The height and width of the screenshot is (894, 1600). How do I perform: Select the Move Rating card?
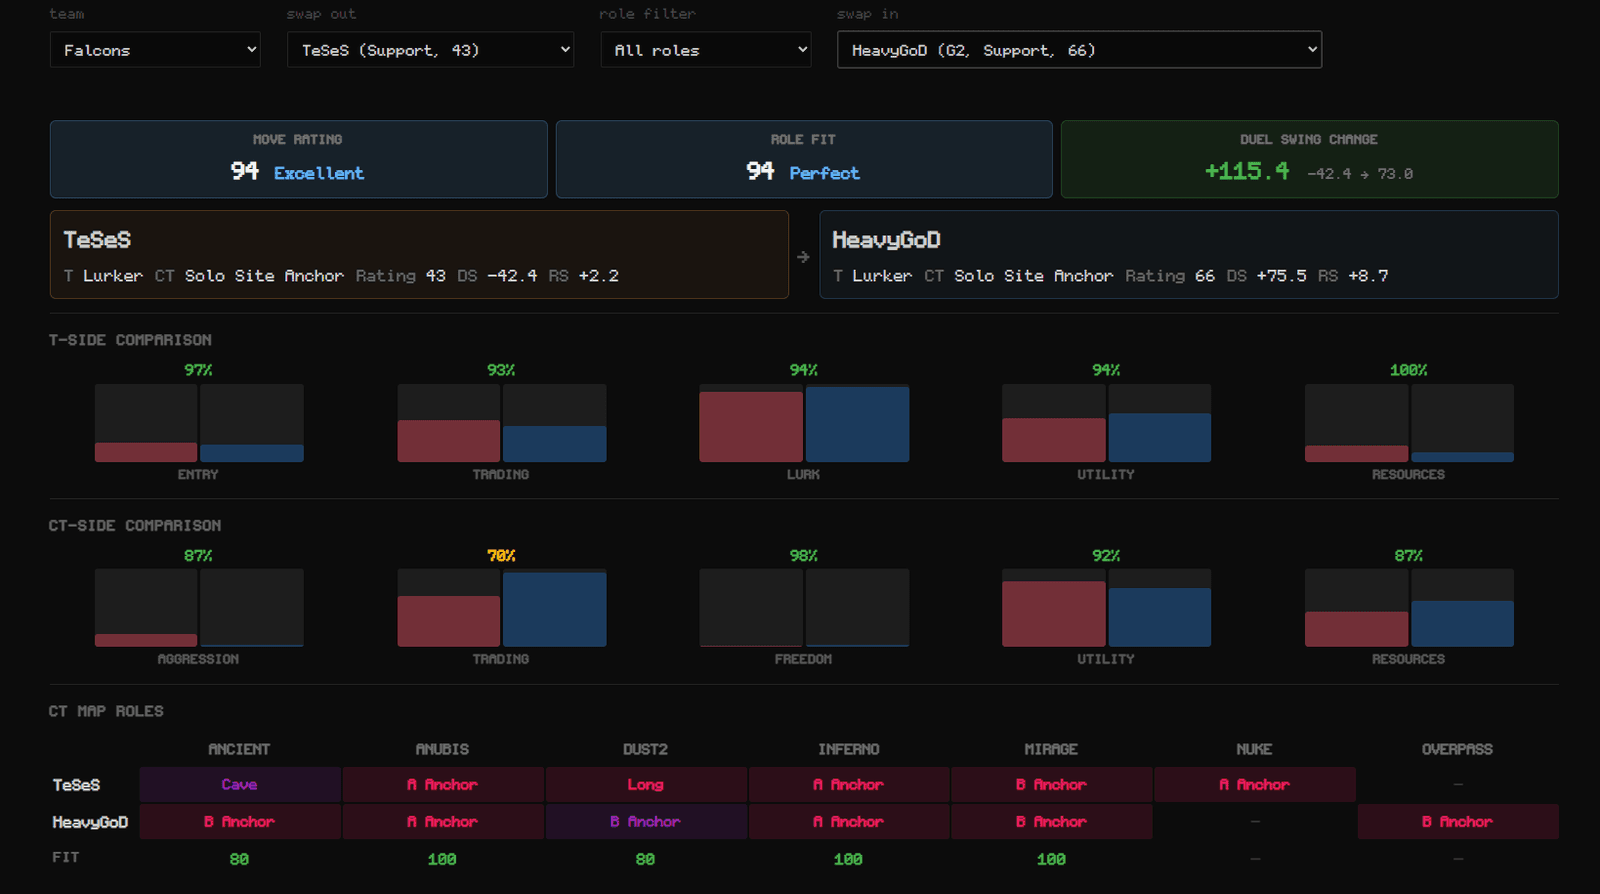point(298,159)
